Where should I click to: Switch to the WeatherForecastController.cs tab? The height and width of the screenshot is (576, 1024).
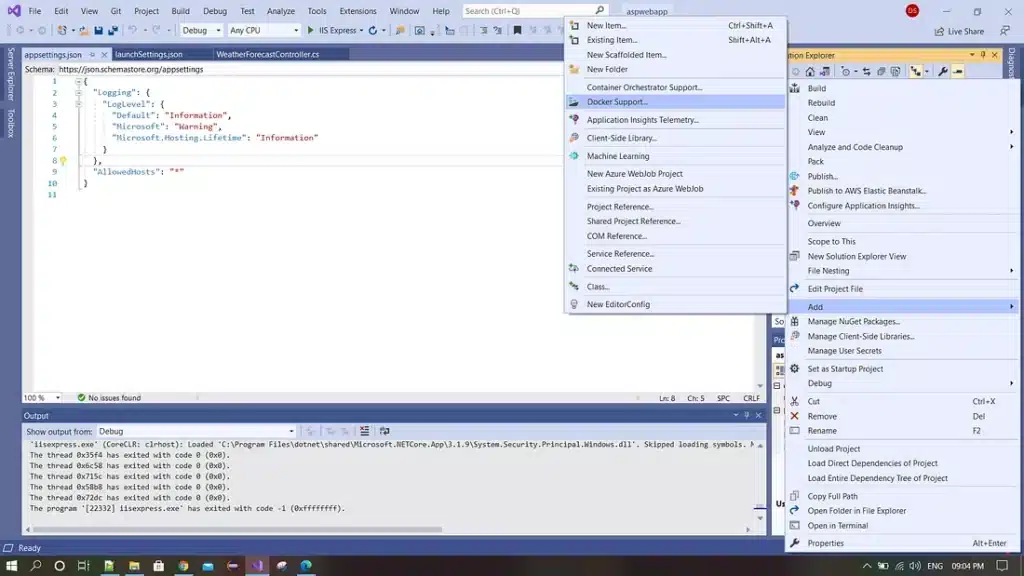click(268, 55)
